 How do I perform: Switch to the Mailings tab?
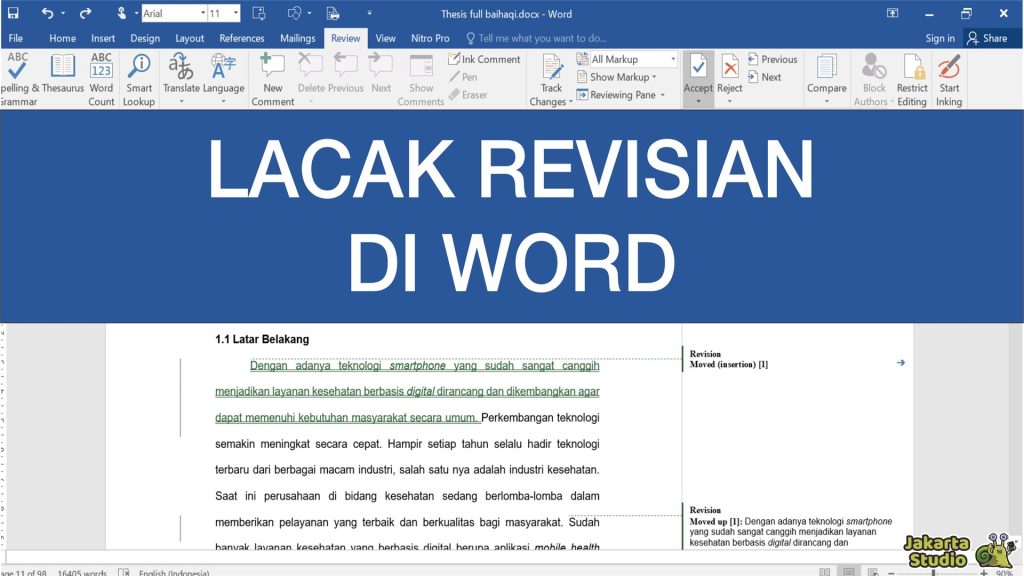click(x=298, y=39)
